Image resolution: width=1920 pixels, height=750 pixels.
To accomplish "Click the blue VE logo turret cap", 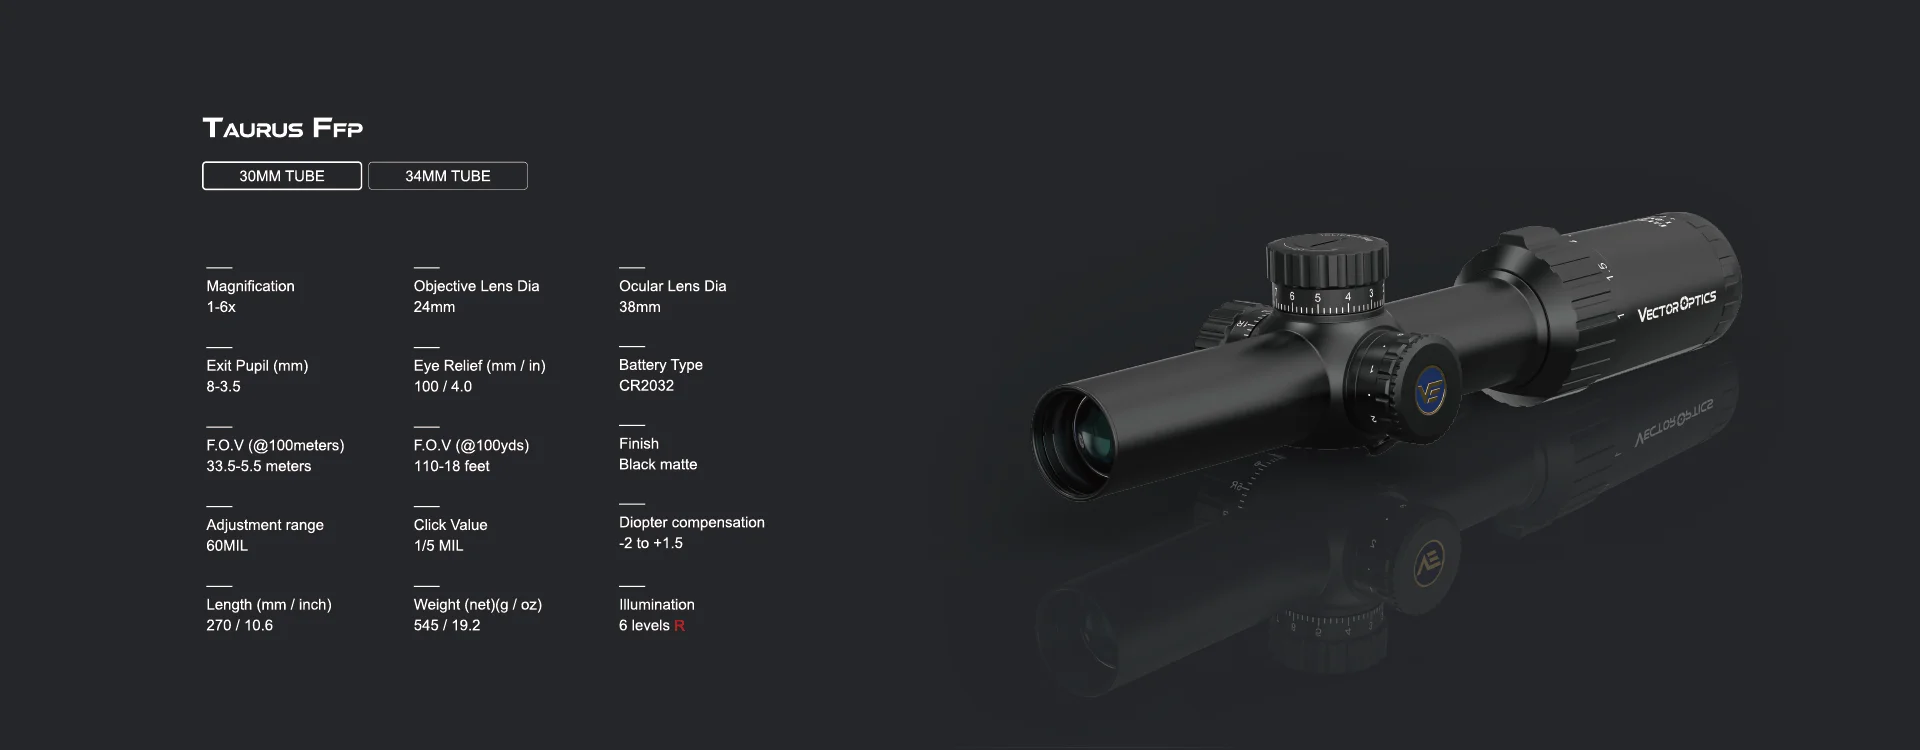I will pyautogui.click(x=1433, y=387).
